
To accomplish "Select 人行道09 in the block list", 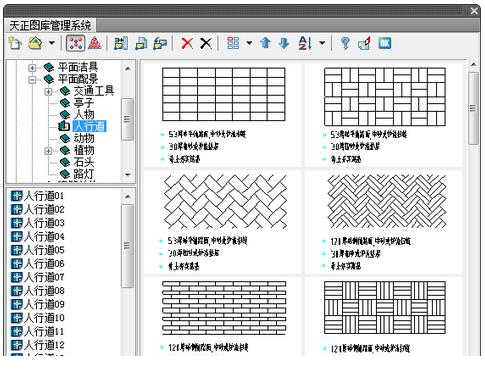I will pyautogui.click(x=44, y=304).
